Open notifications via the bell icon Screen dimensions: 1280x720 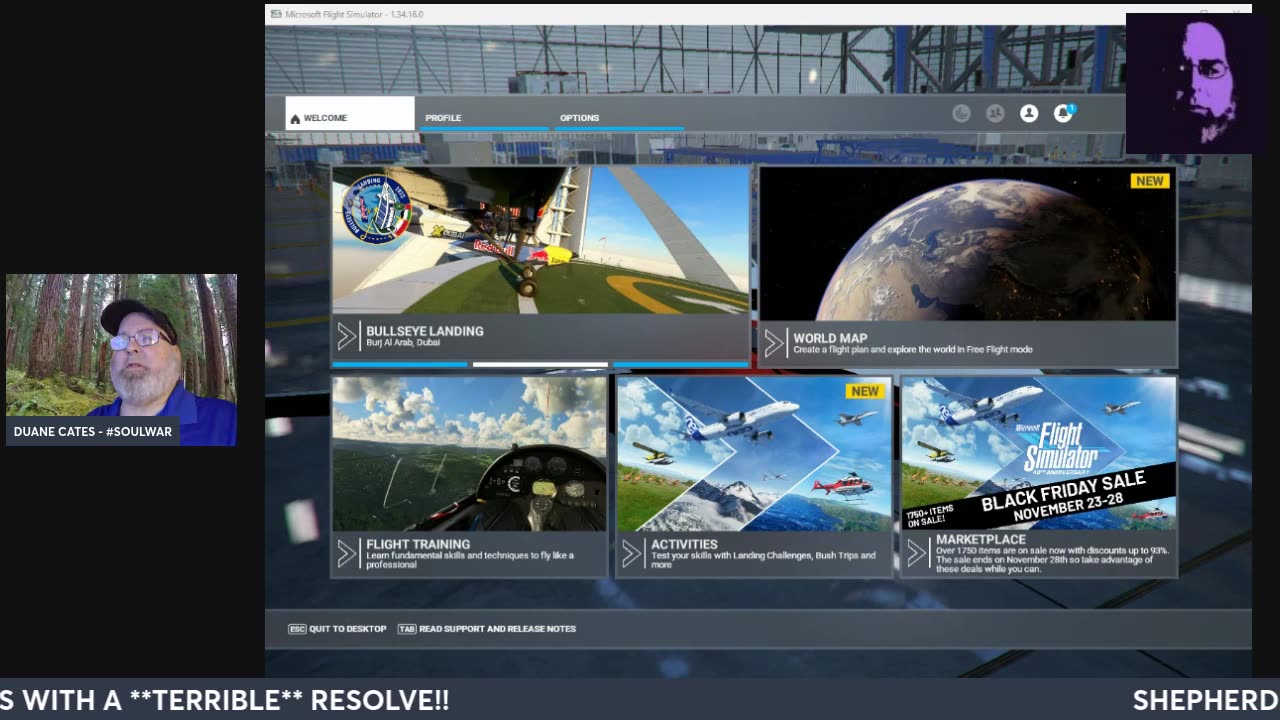point(1063,114)
